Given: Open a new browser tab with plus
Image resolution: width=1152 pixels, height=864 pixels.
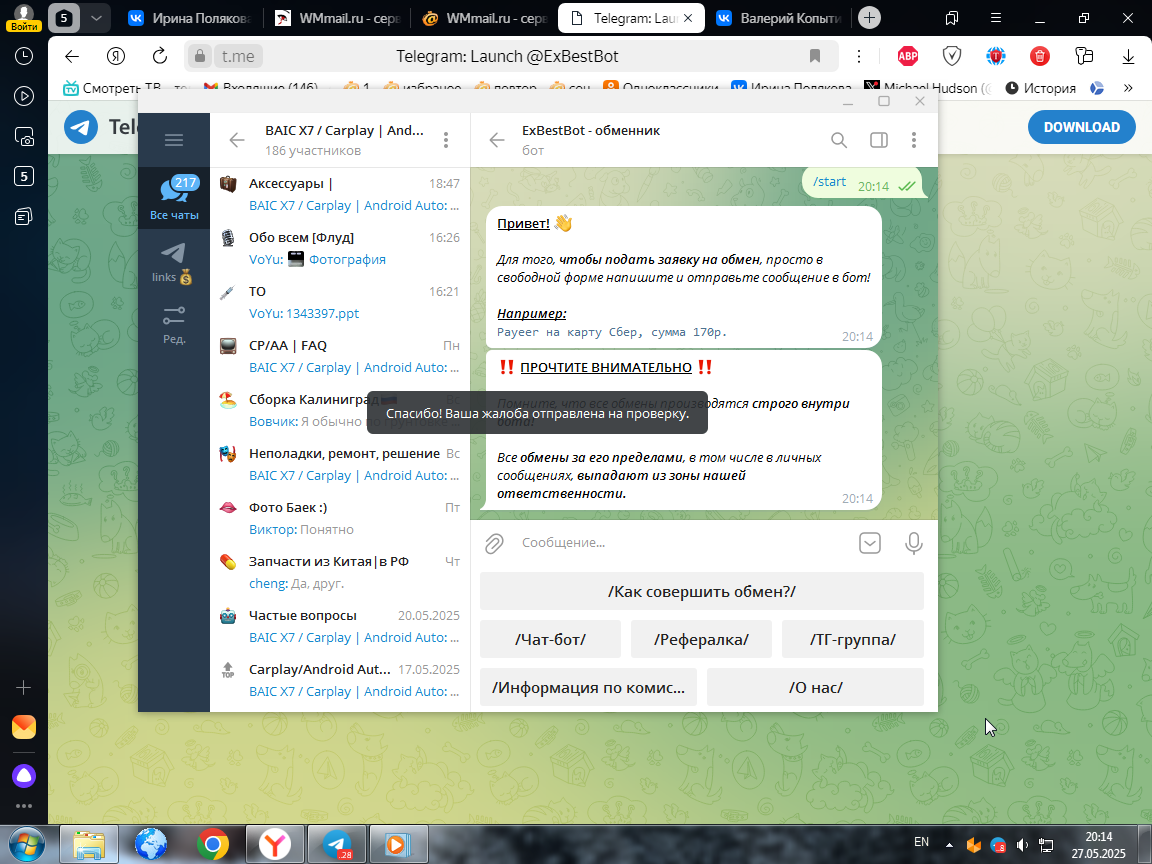Looking at the screenshot, I should pyautogui.click(x=869, y=18).
